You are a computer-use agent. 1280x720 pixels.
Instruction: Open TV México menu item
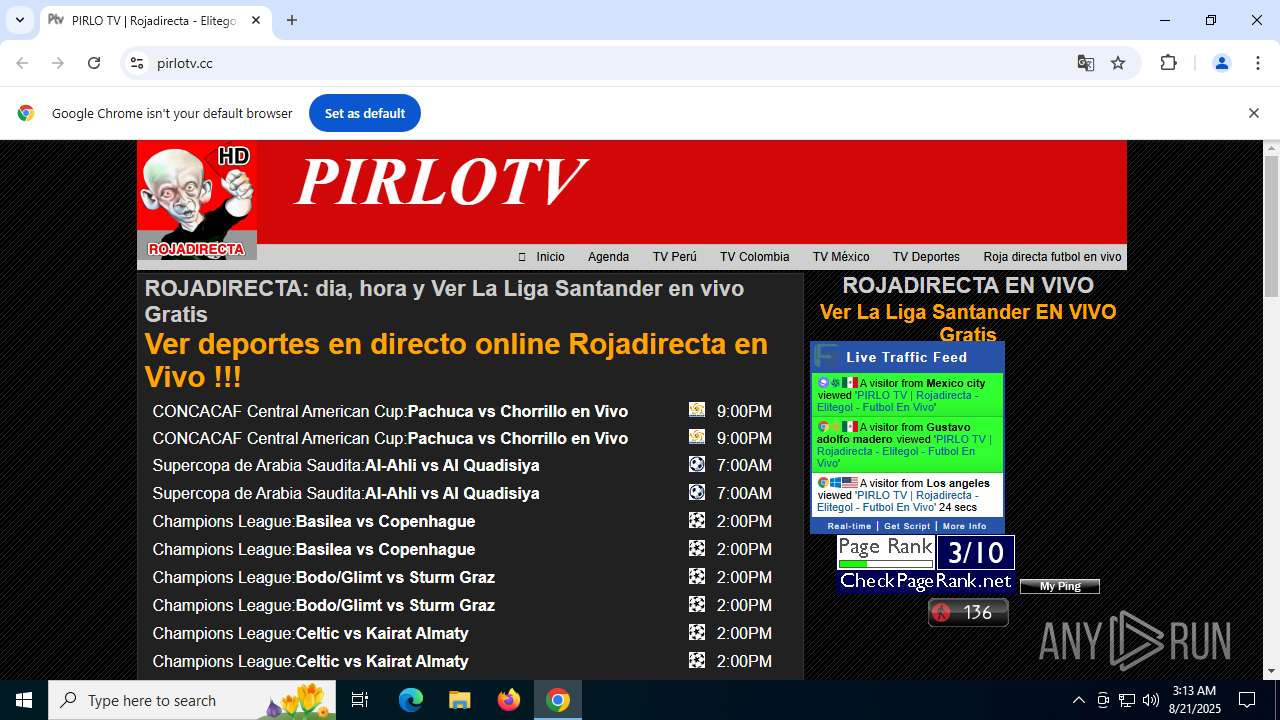pyautogui.click(x=841, y=257)
